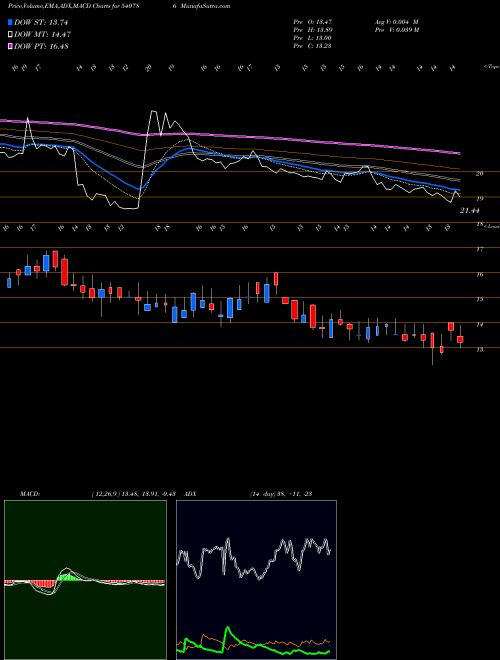Image resolution: width=500 pixels, height=660 pixels.
Task: Click ADX parameters '(14 day) 38, +11, -23'
Action: pos(281,494)
